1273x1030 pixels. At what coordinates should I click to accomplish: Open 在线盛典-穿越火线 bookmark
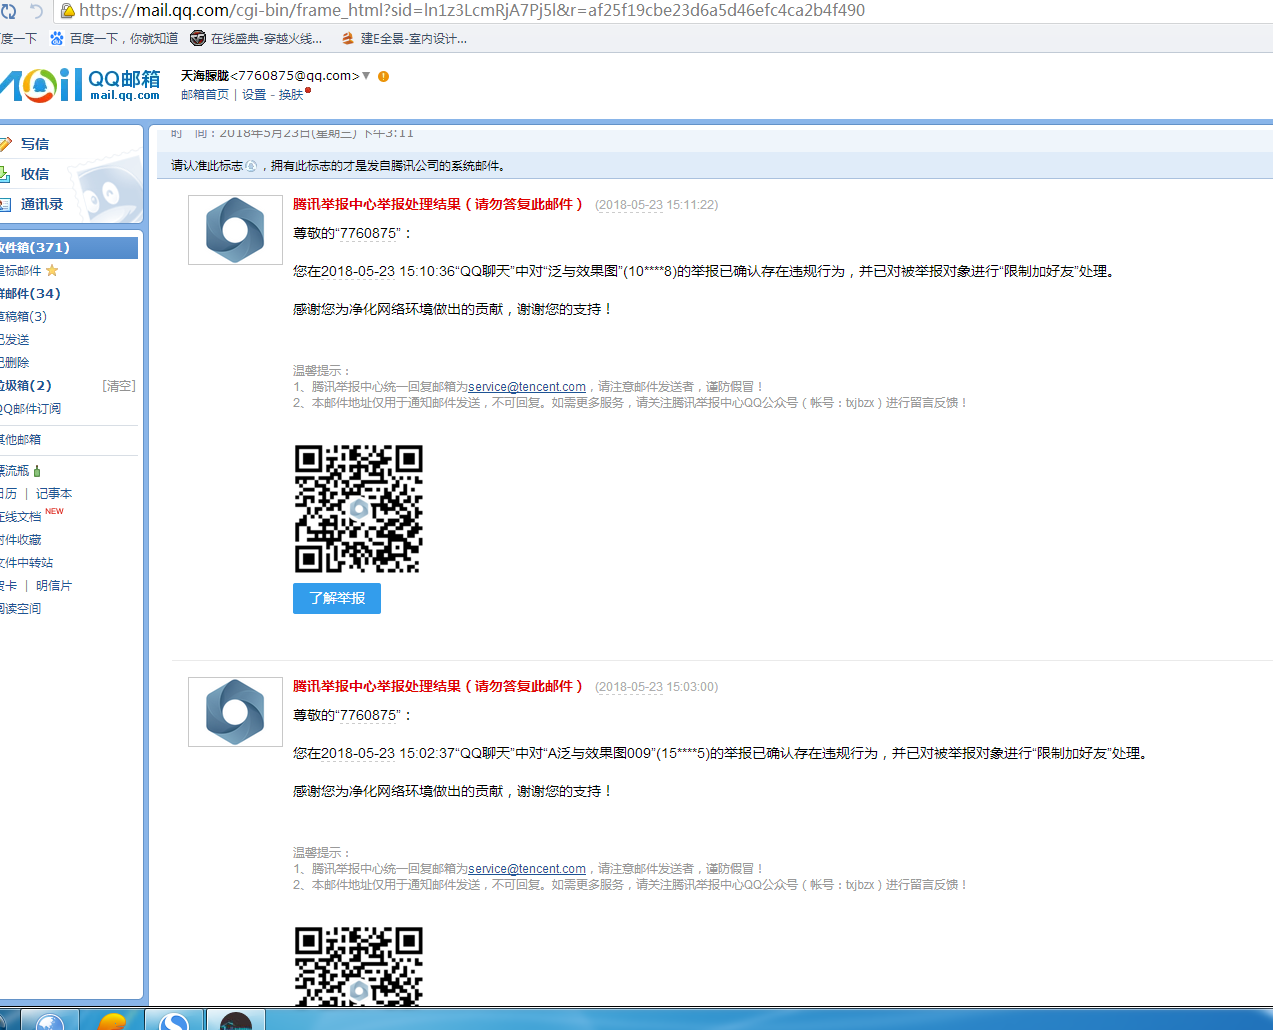pyautogui.click(x=257, y=39)
